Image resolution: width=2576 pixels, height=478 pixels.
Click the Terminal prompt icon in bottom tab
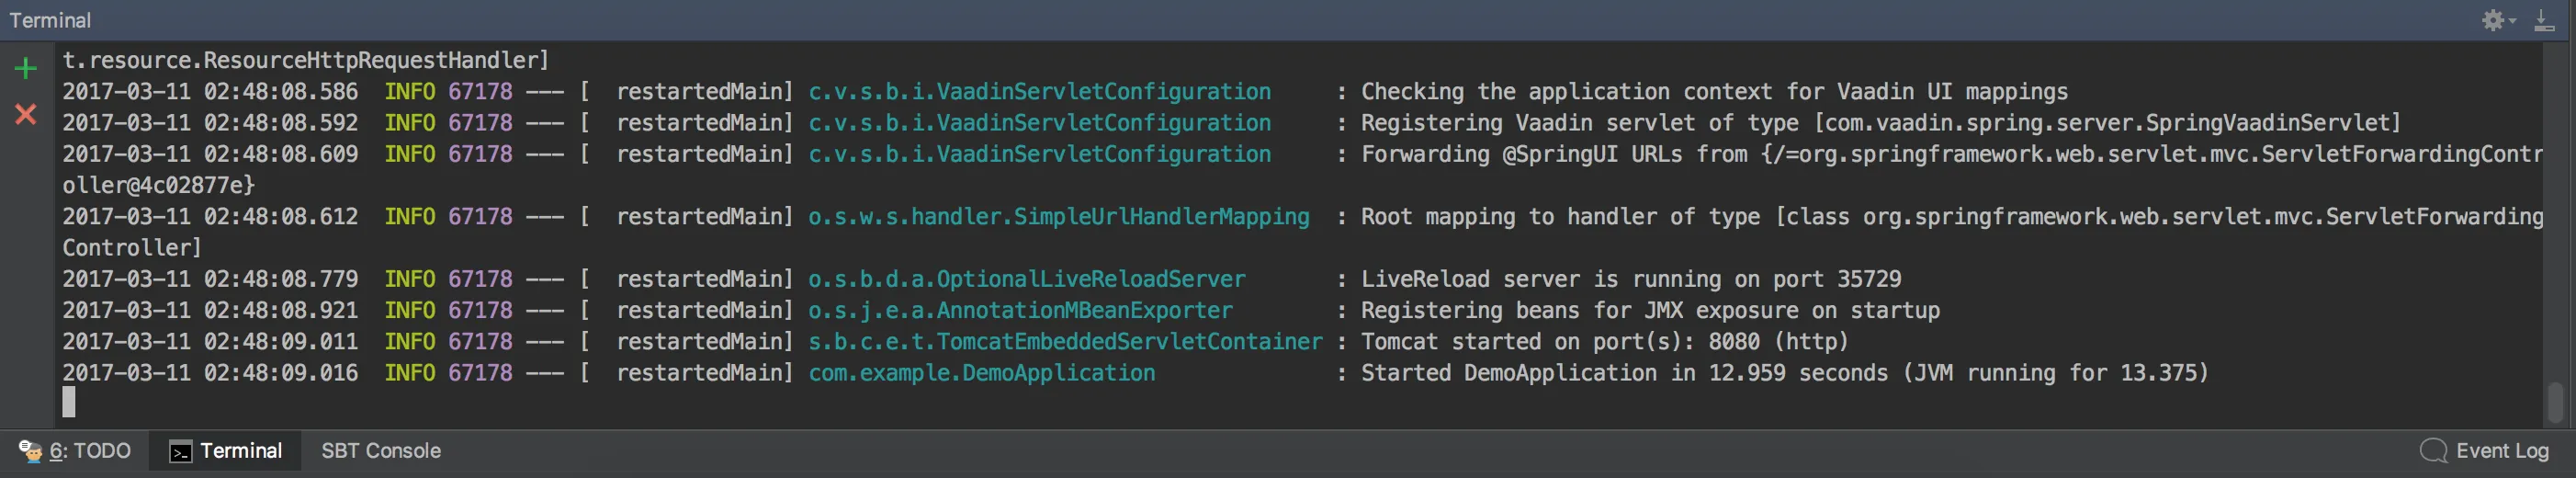[180, 452]
